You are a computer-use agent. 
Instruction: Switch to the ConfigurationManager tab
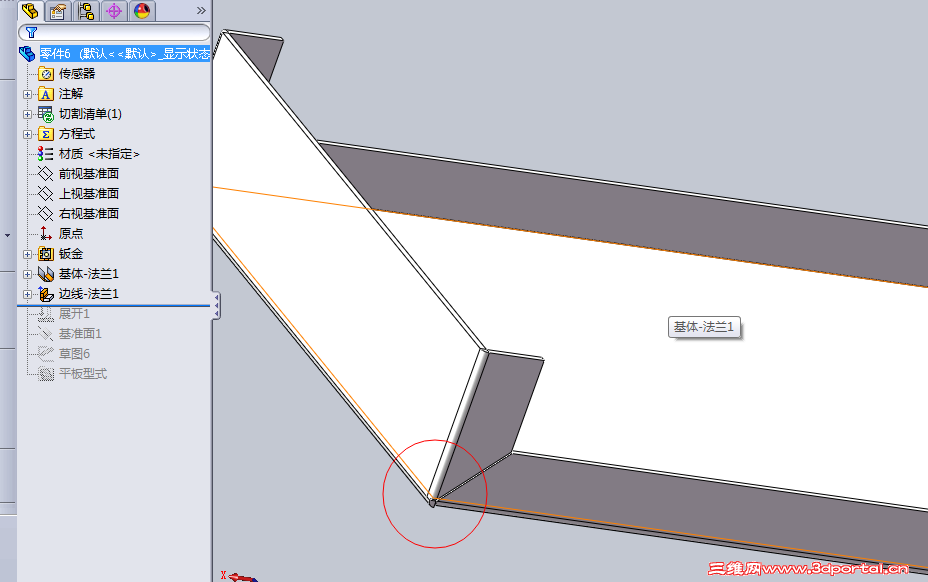click(86, 11)
